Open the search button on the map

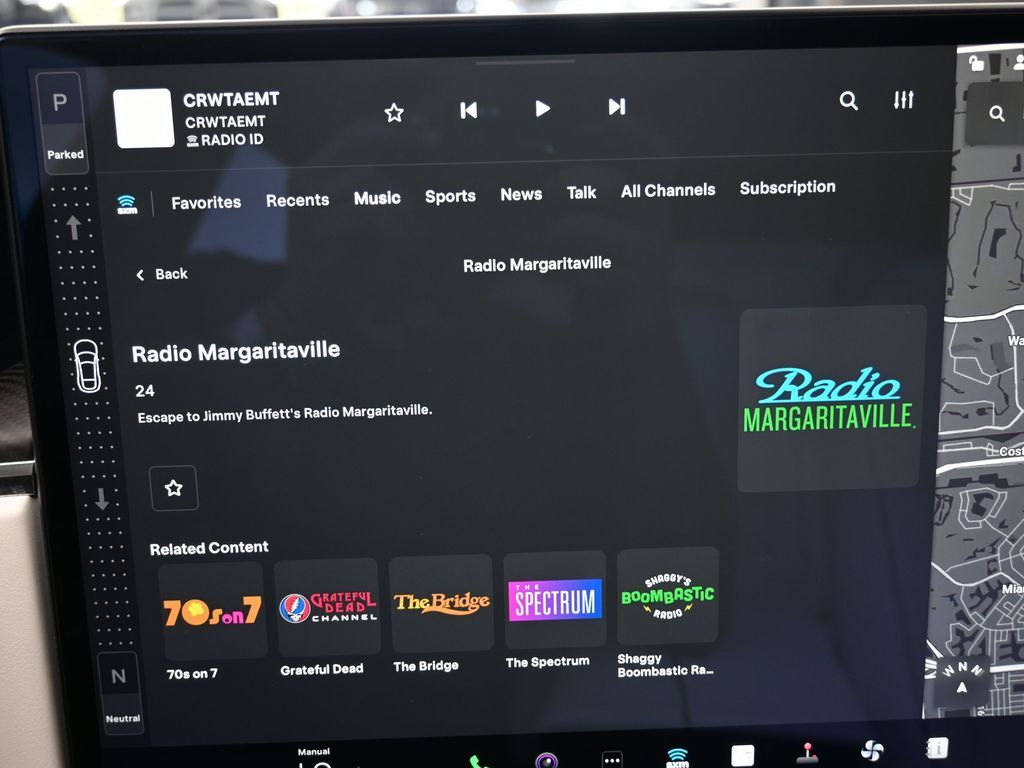pyautogui.click(x=997, y=113)
